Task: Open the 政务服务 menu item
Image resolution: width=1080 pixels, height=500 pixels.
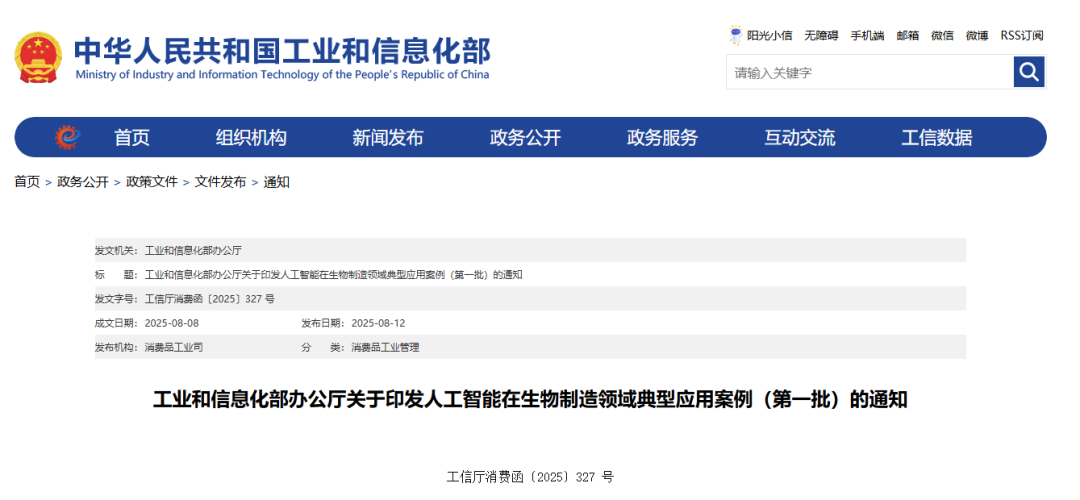Action: [662, 138]
